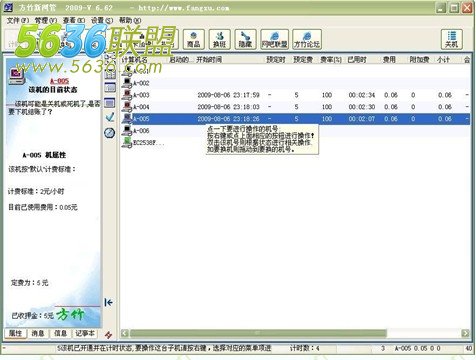This screenshot has height=360, width=476.
Task: Click the application icon in the title bar
Action: click(x=8, y=8)
